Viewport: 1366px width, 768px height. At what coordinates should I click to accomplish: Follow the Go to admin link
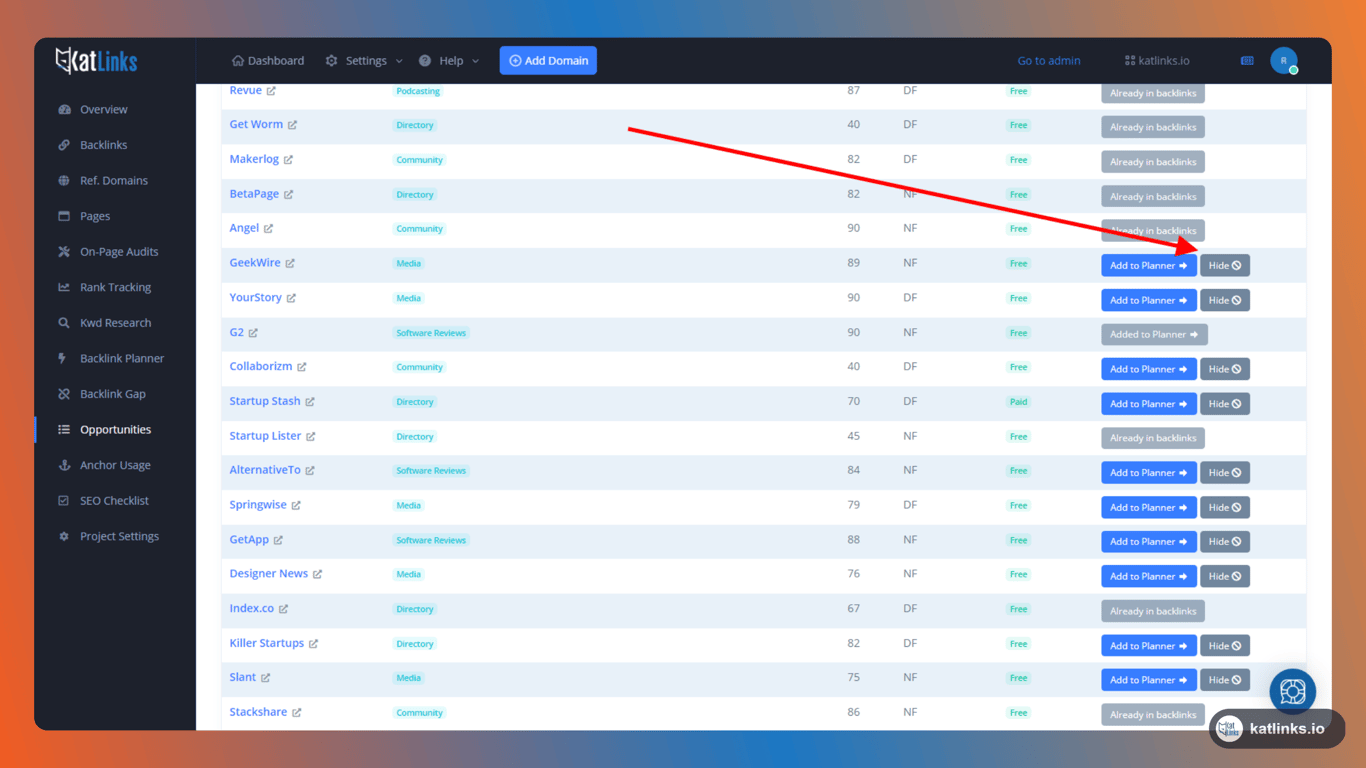tap(1049, 61)
